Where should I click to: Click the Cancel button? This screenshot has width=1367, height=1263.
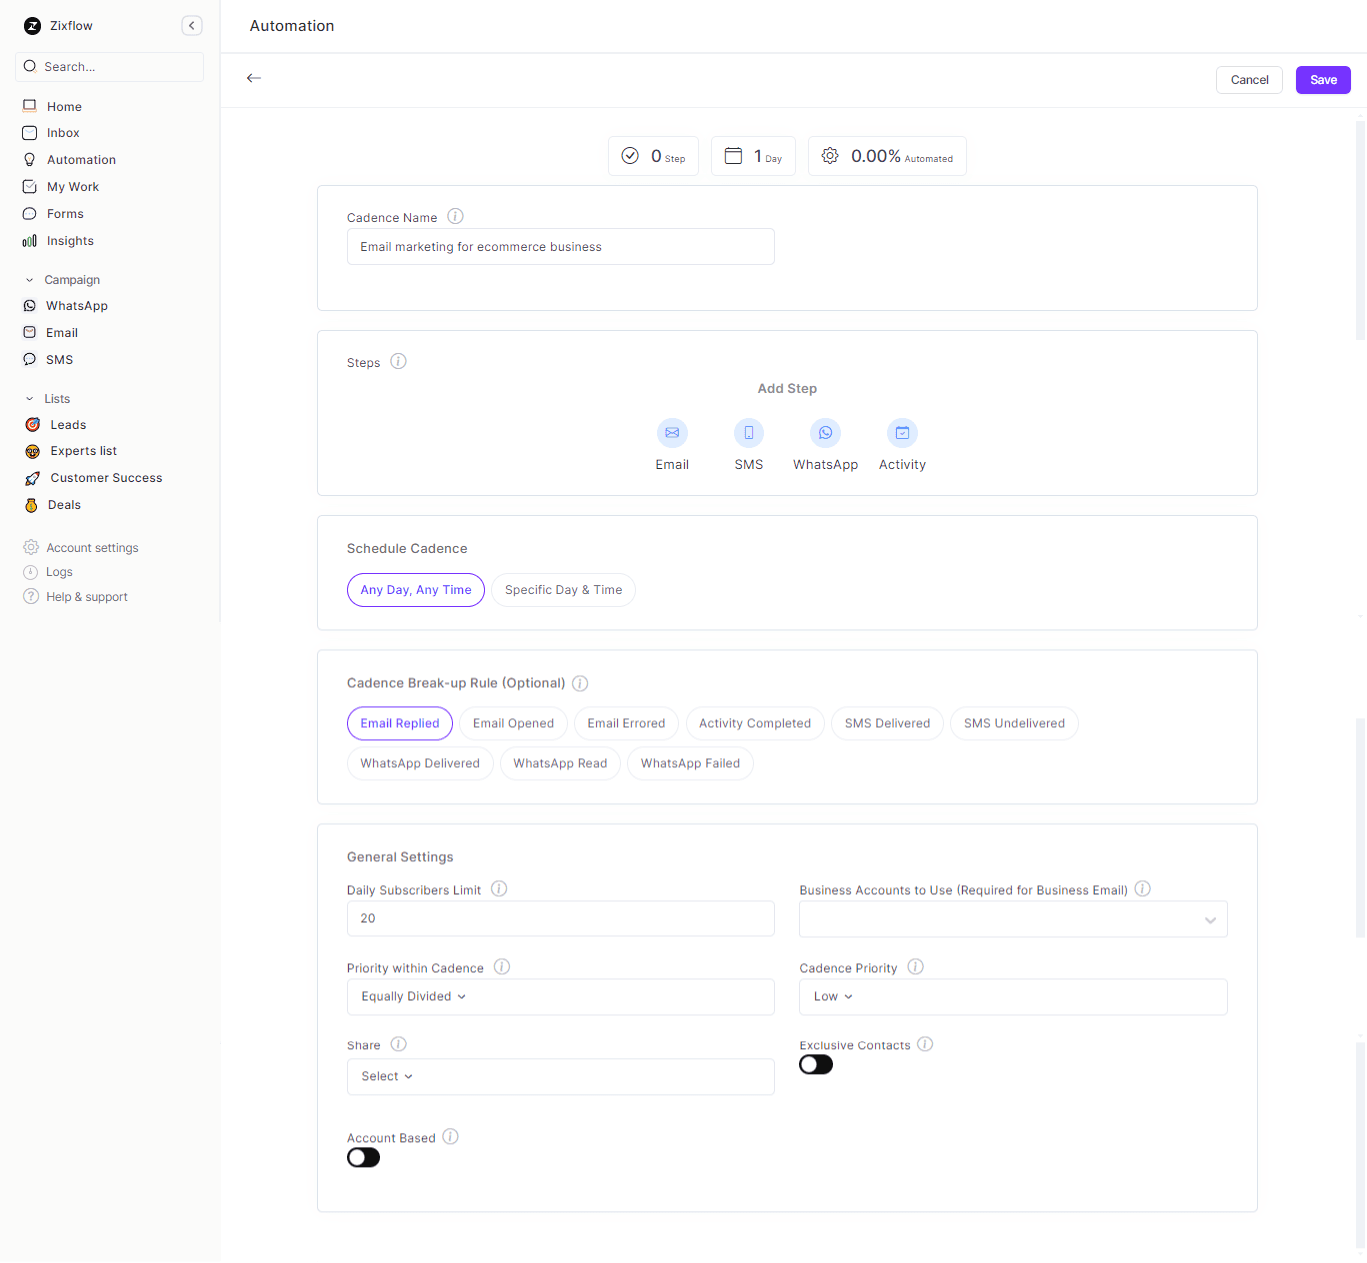pos(1249,80)
